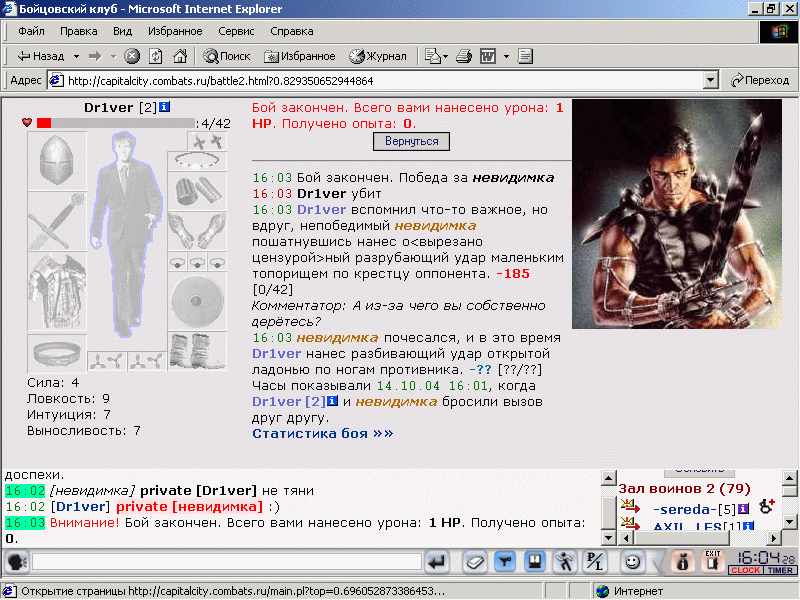Click the EXIT door icon

click(x=712, y=561)
